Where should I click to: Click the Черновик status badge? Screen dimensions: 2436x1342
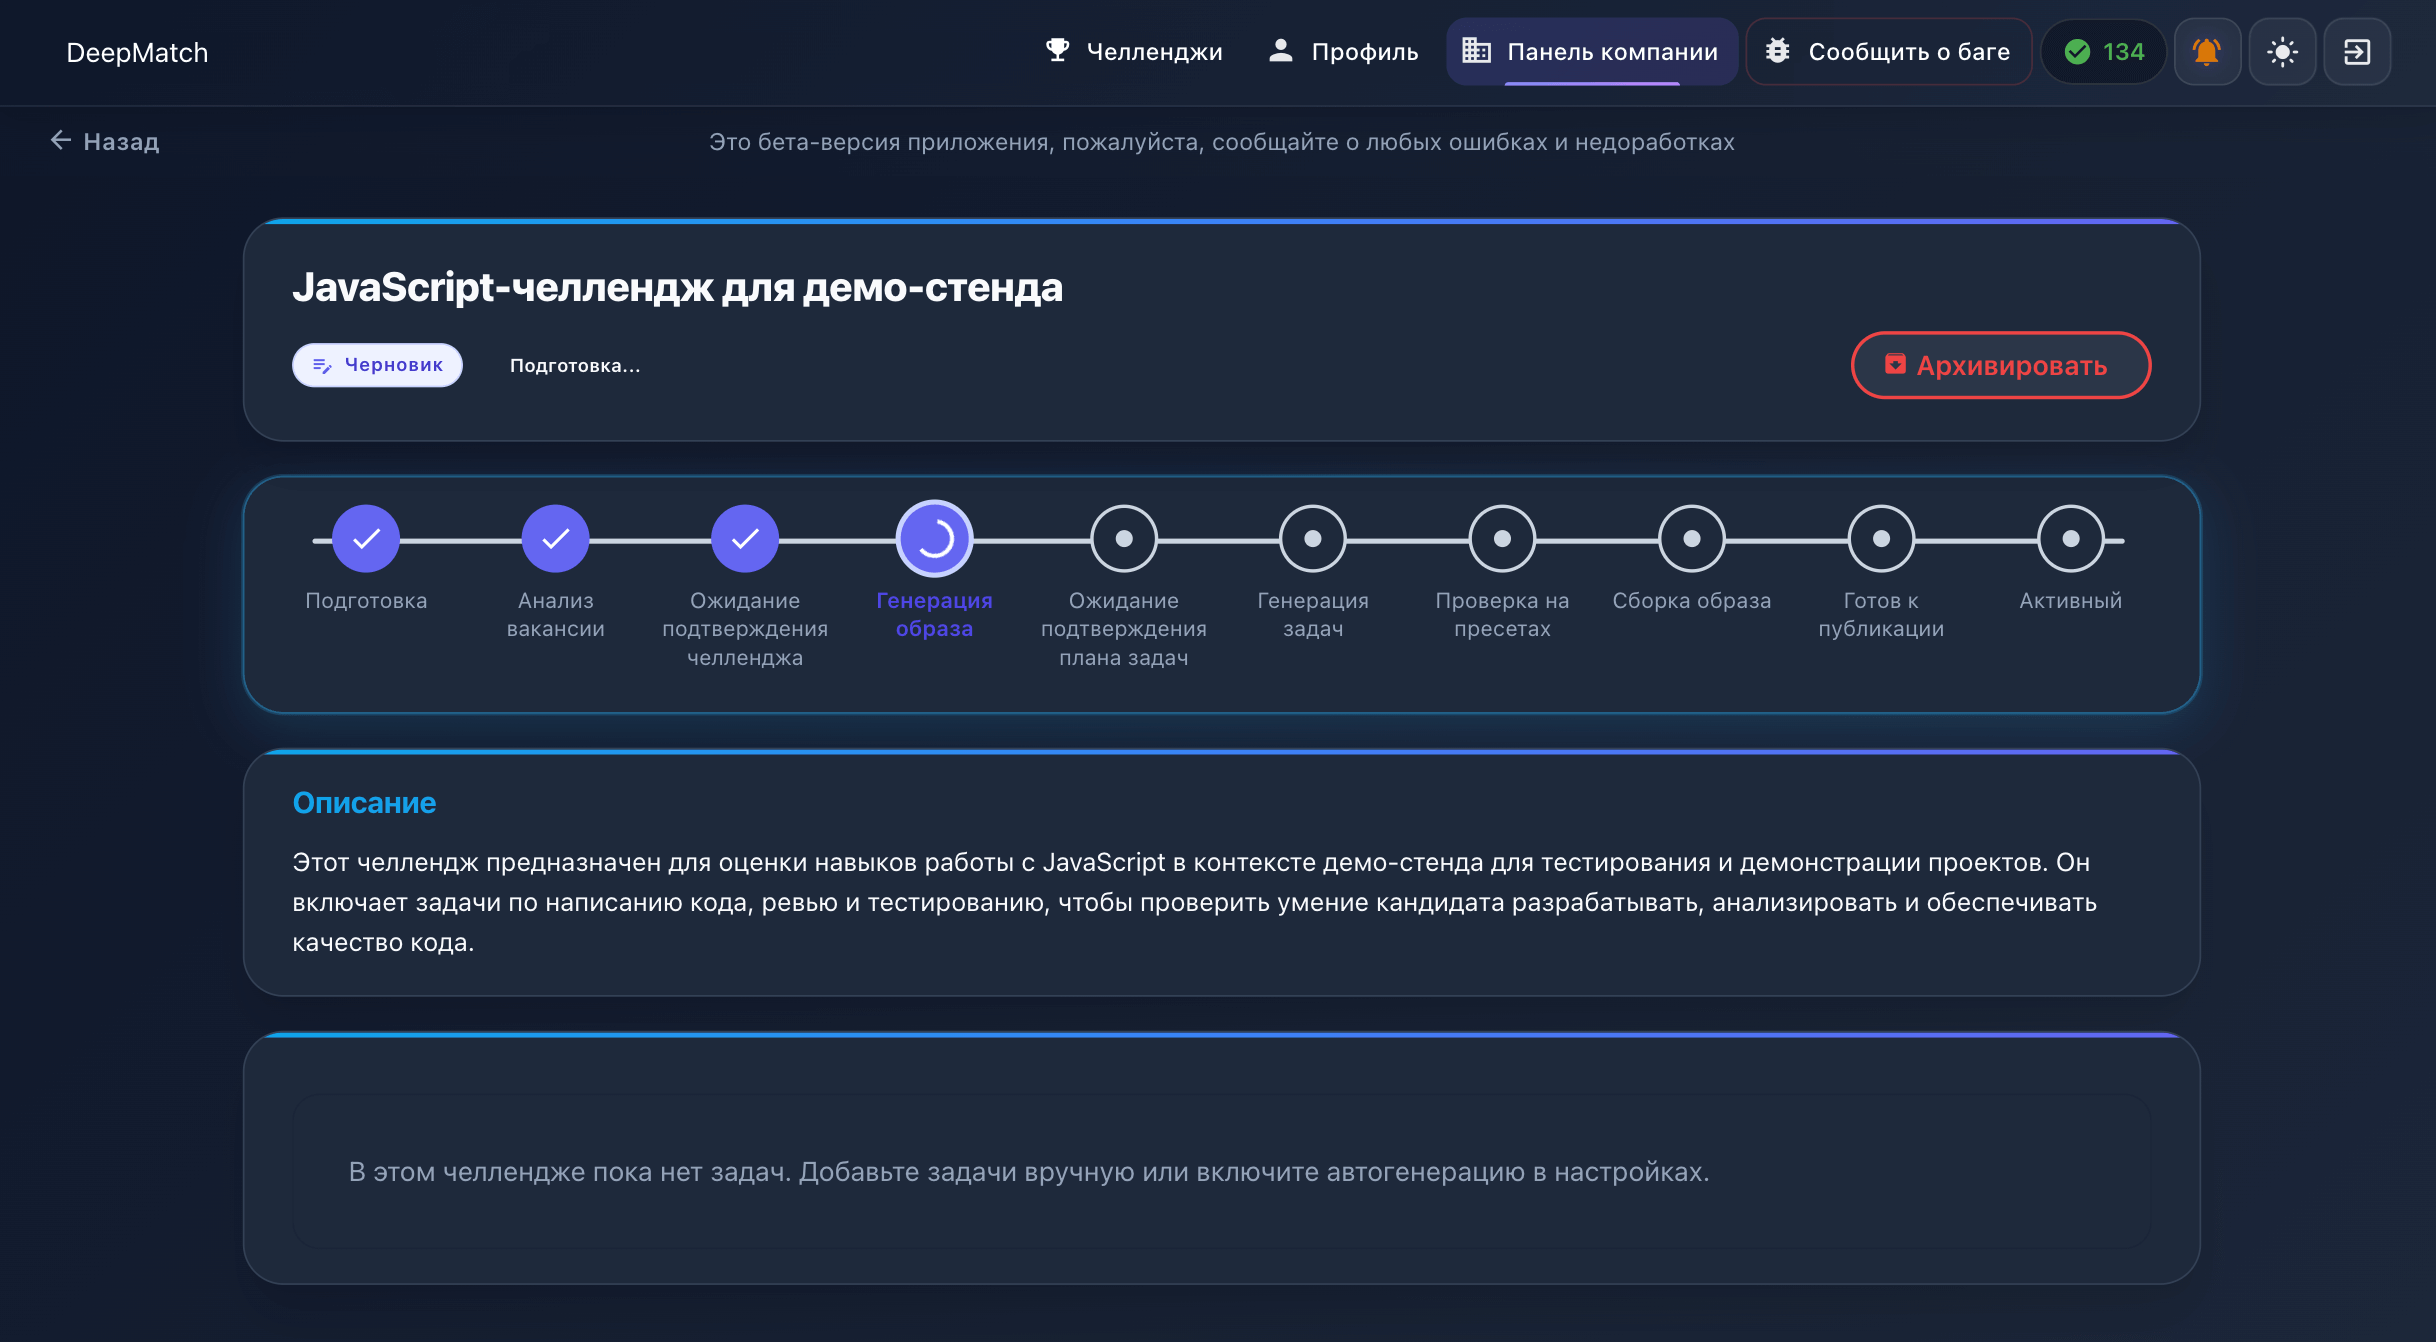377,364
